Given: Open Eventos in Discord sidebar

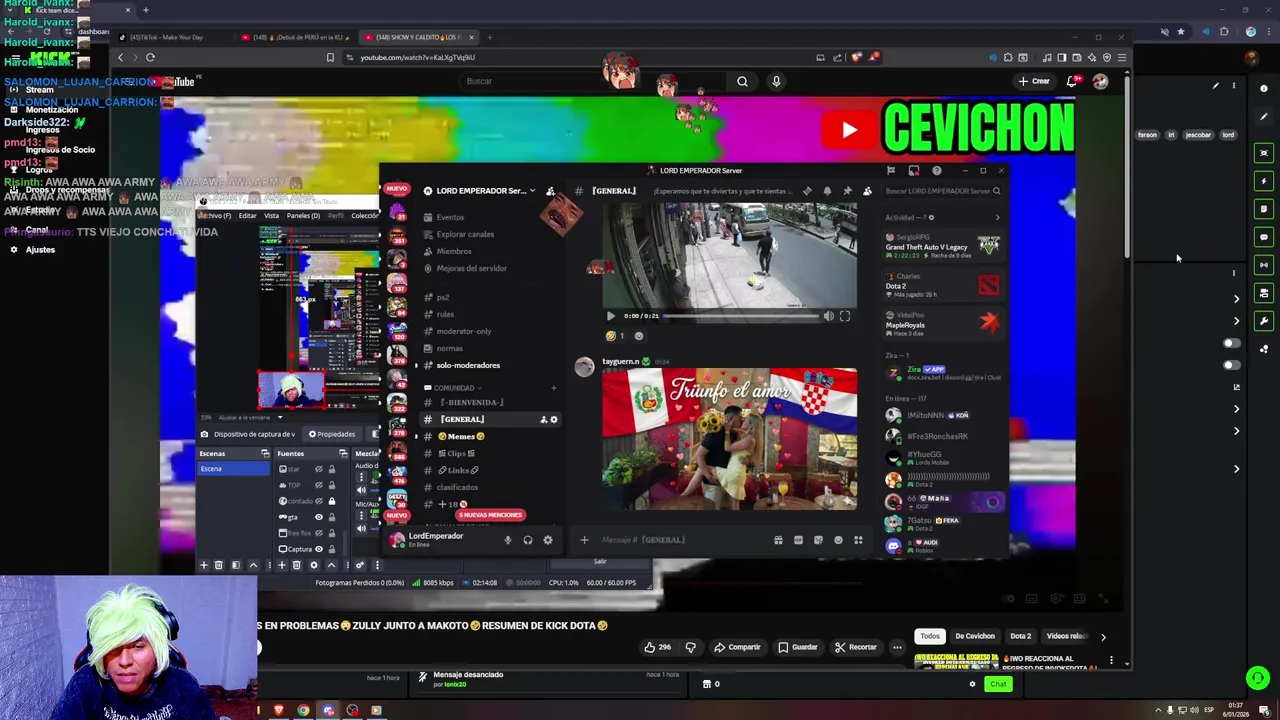Looking at the screenshot, I should tap(450, 217).
